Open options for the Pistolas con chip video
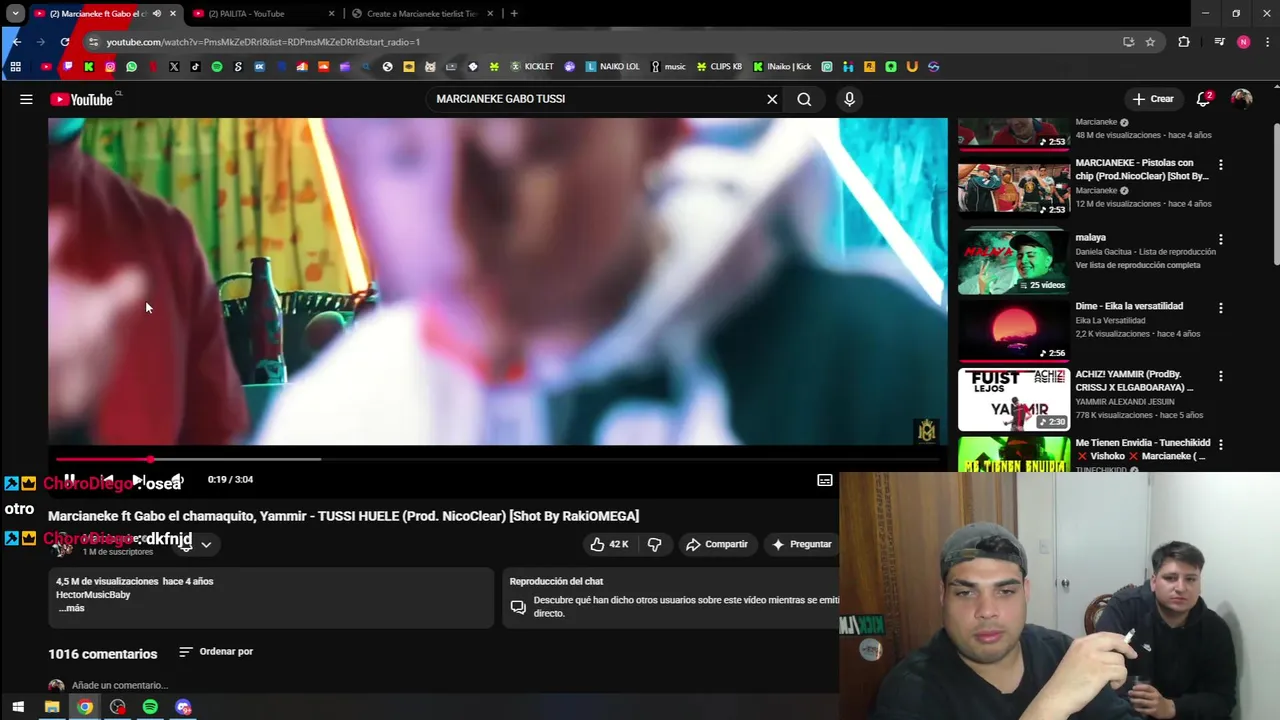This screenshot has height=720, width=1280. [x=1220, y=164]
